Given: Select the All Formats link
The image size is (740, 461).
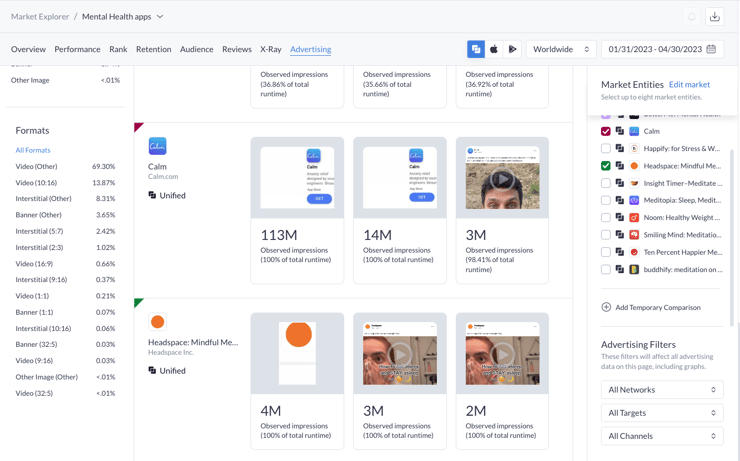Looking at the screenshot, I should 33,150.
